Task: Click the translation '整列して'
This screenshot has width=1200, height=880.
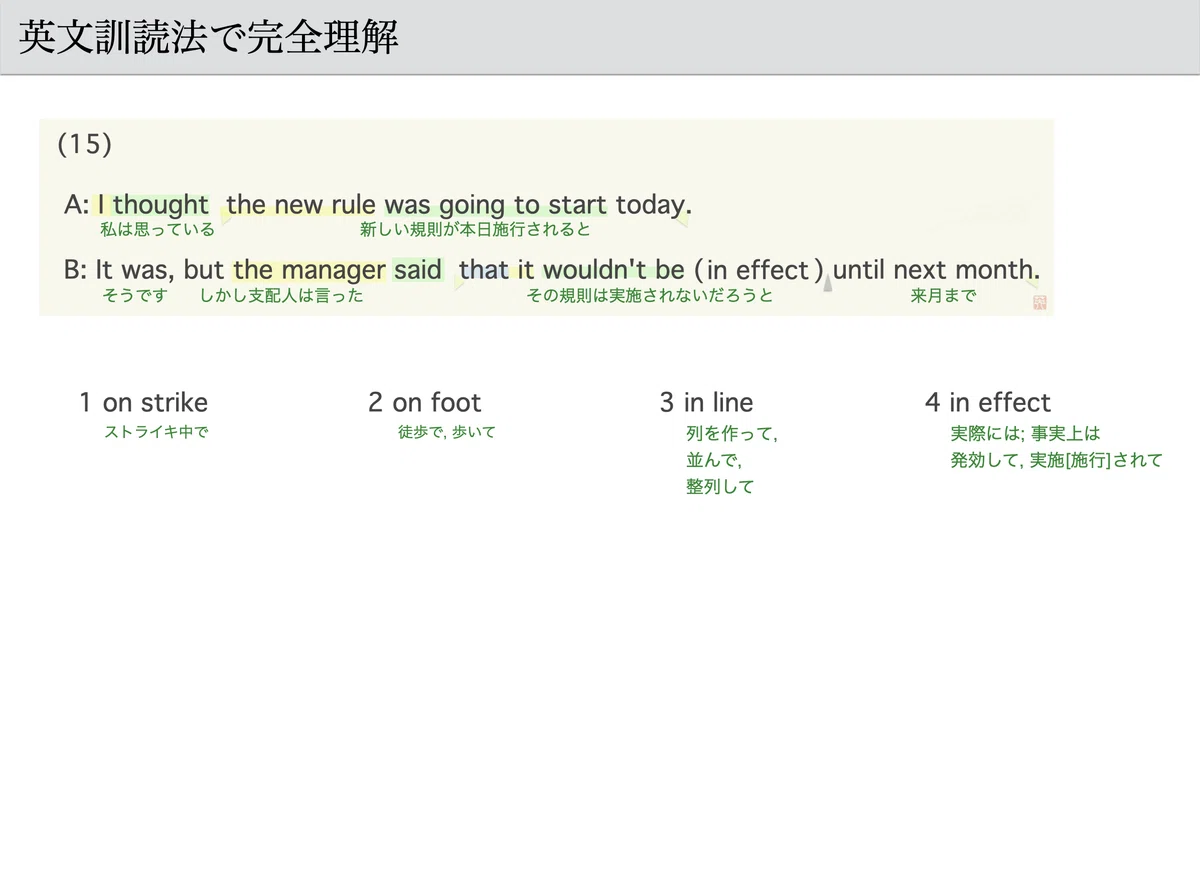Action: tap(720, 487)
